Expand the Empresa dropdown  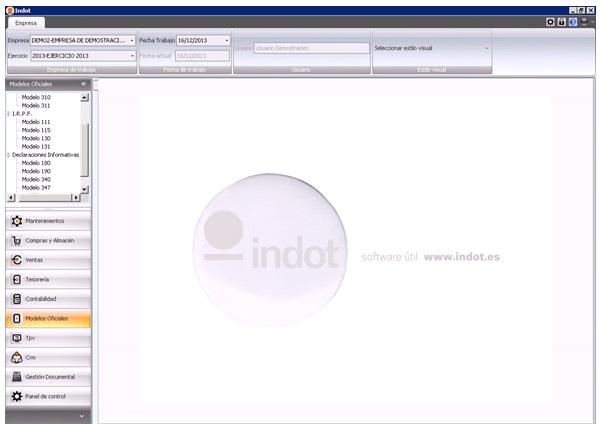(x=132, y=41)
